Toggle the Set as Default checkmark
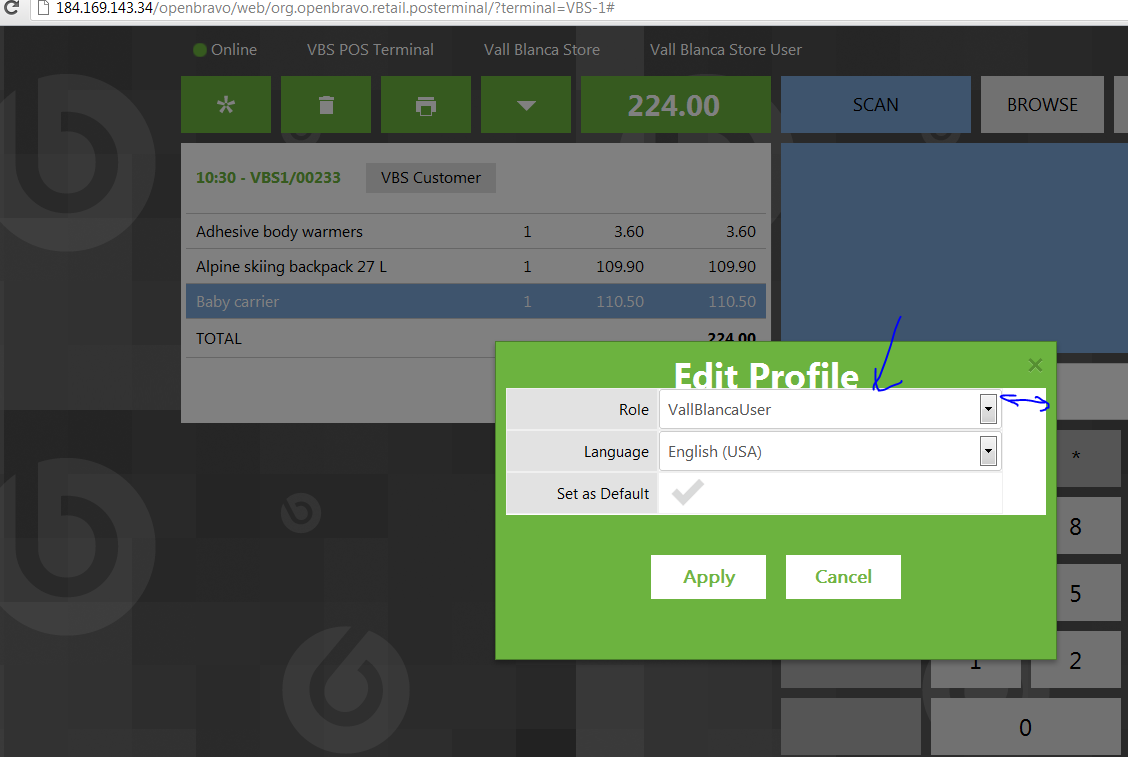Viewport: 1128px width, 757px height. pyautogui.click(x=688, y=493)
